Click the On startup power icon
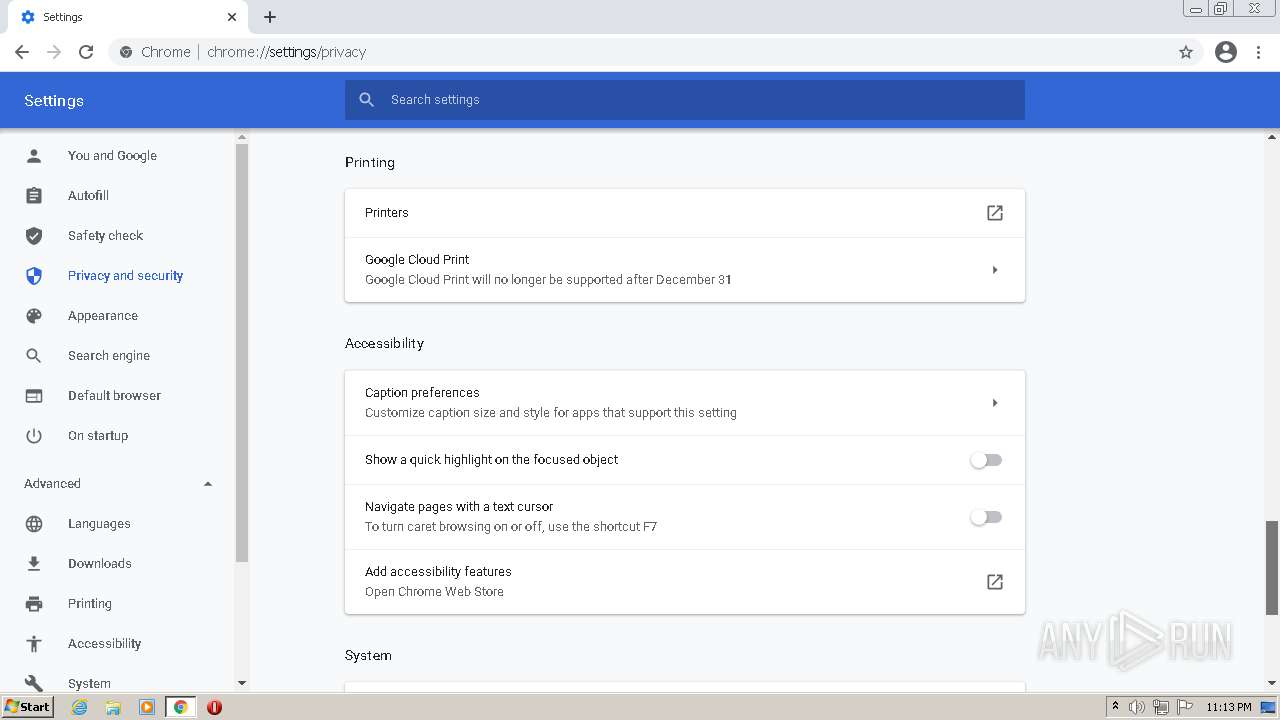This screenshot has height=720, width=1280. pos(34,435)
